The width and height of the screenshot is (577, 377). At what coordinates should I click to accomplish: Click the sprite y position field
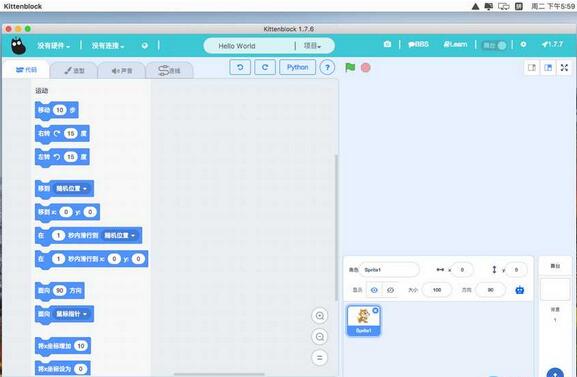tap(516, 270)
